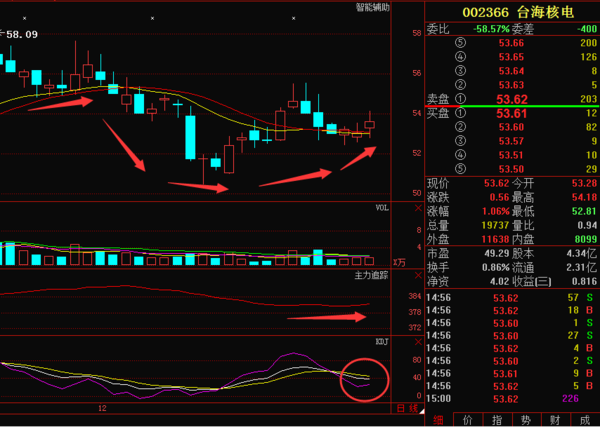Screen dimensions: 600x427
Task: Close the KDJ indicator panel
Action: [418, 342]
